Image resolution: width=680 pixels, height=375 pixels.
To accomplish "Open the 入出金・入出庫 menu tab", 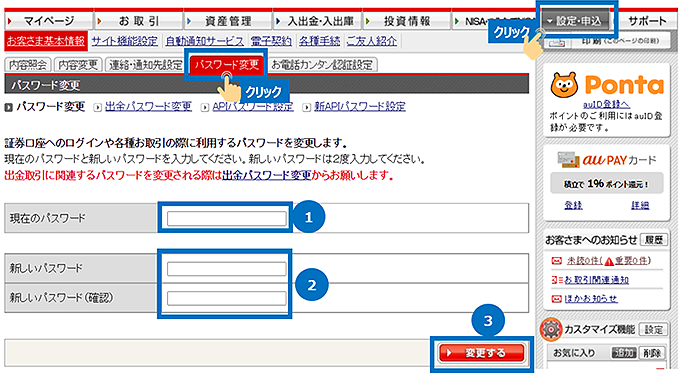I will (317, 21).
